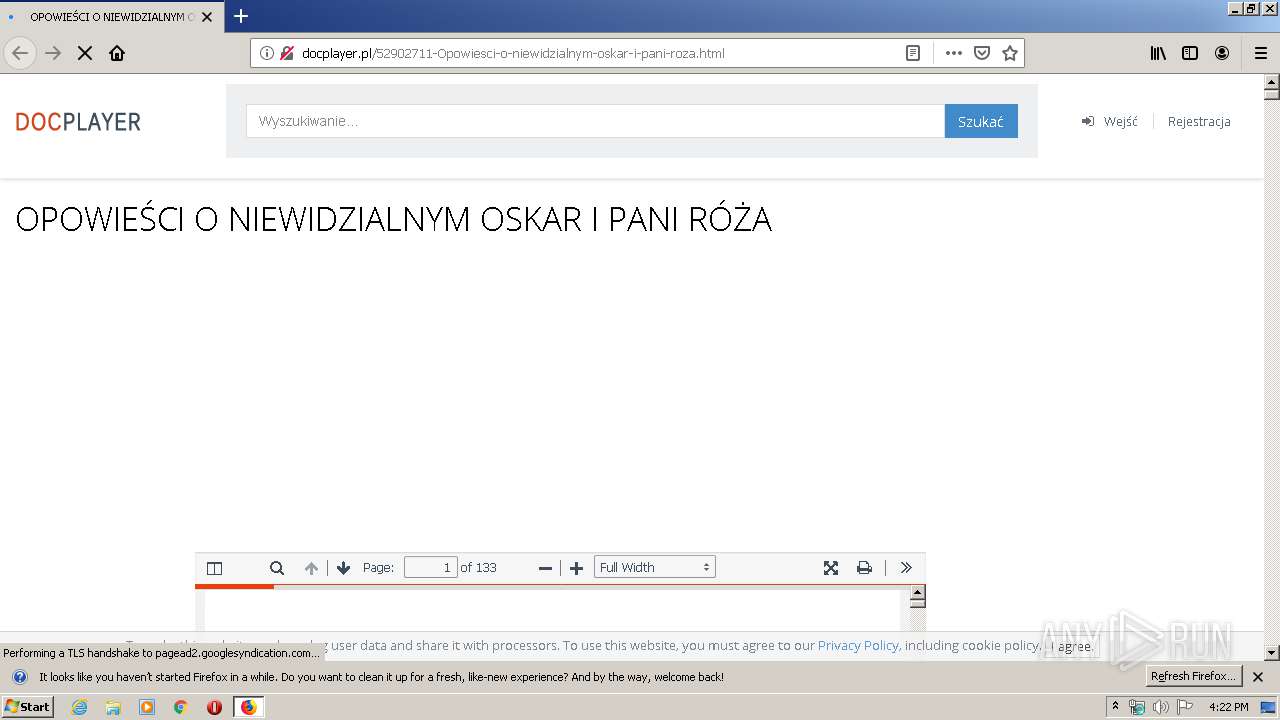The height and width of the screenshot is (720, 1280).
Task: Zoom in the document
Action: pyautogui.click(x=576, y=568)
